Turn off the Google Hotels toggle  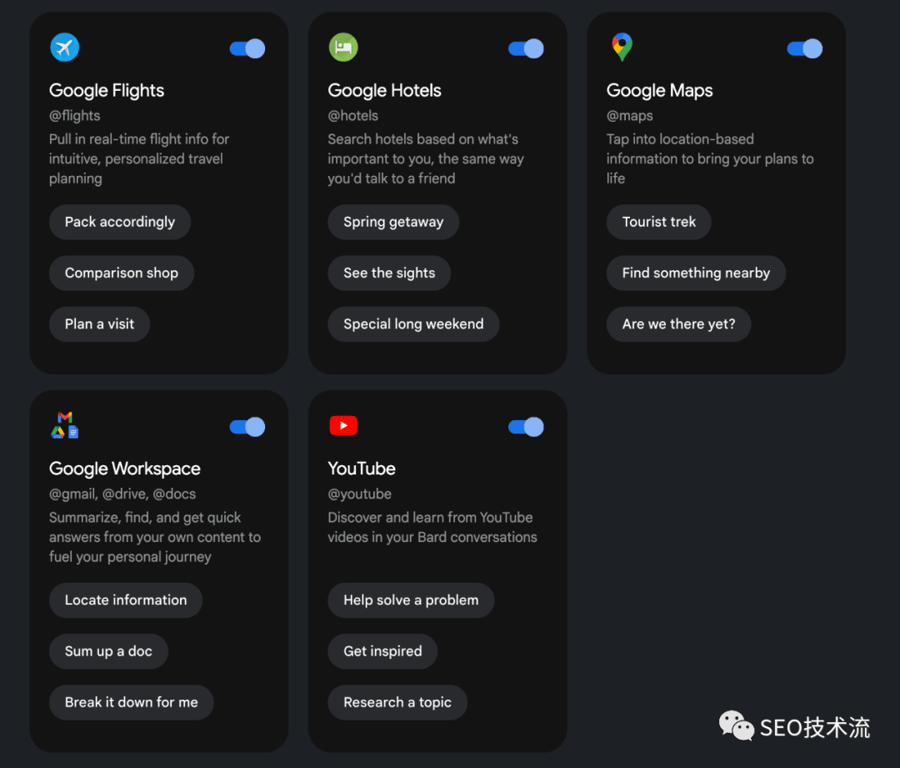pos(526,48)
